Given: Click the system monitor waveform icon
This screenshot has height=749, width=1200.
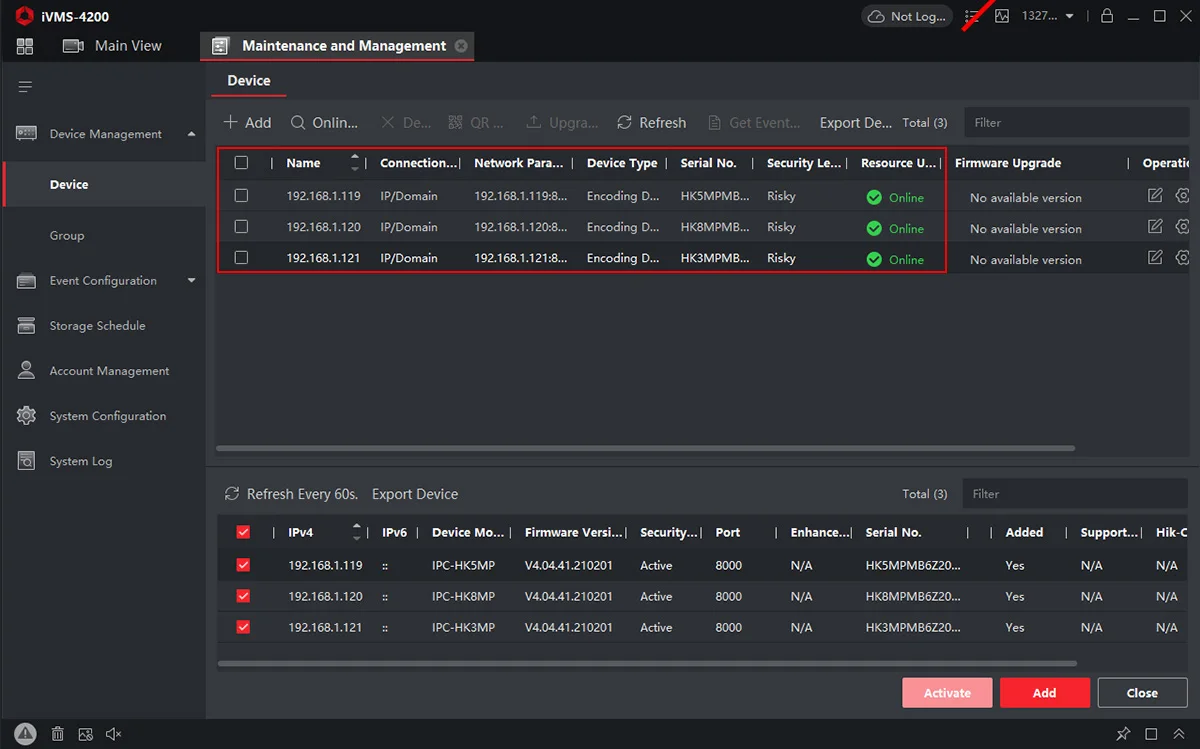Looking at the screenshot, I should 1002,16.
